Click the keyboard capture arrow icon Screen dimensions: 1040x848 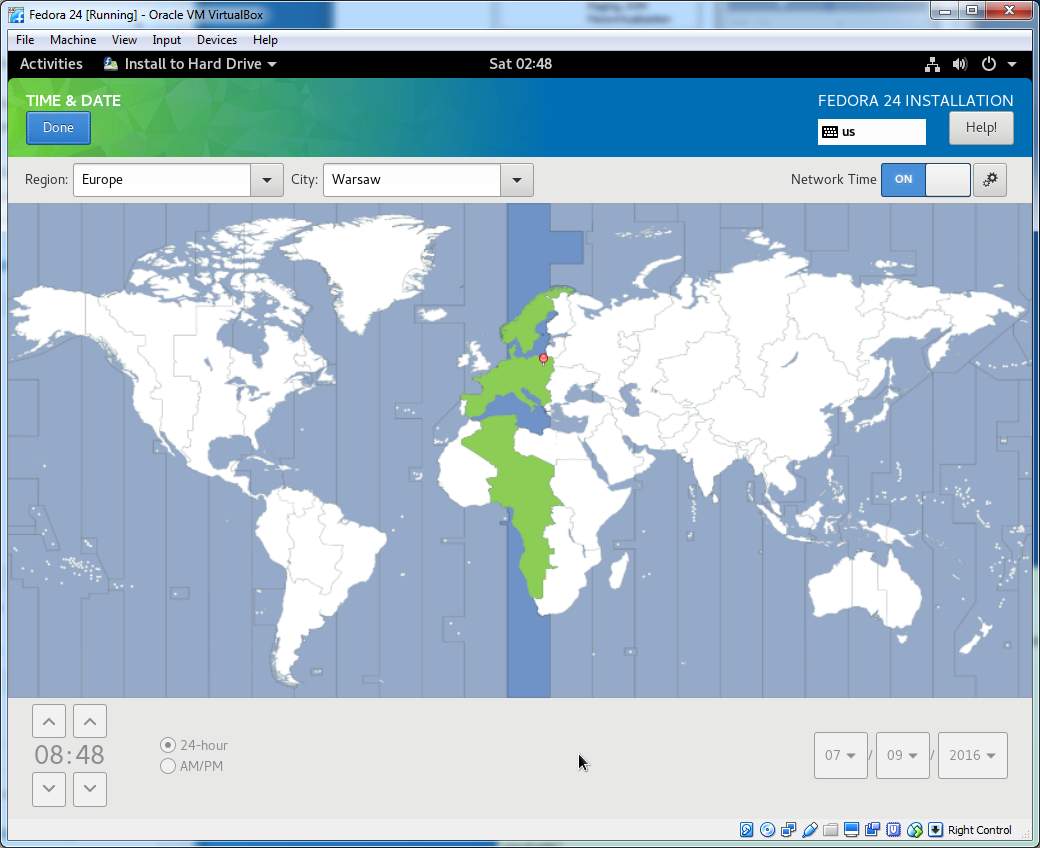coord(935,829)
